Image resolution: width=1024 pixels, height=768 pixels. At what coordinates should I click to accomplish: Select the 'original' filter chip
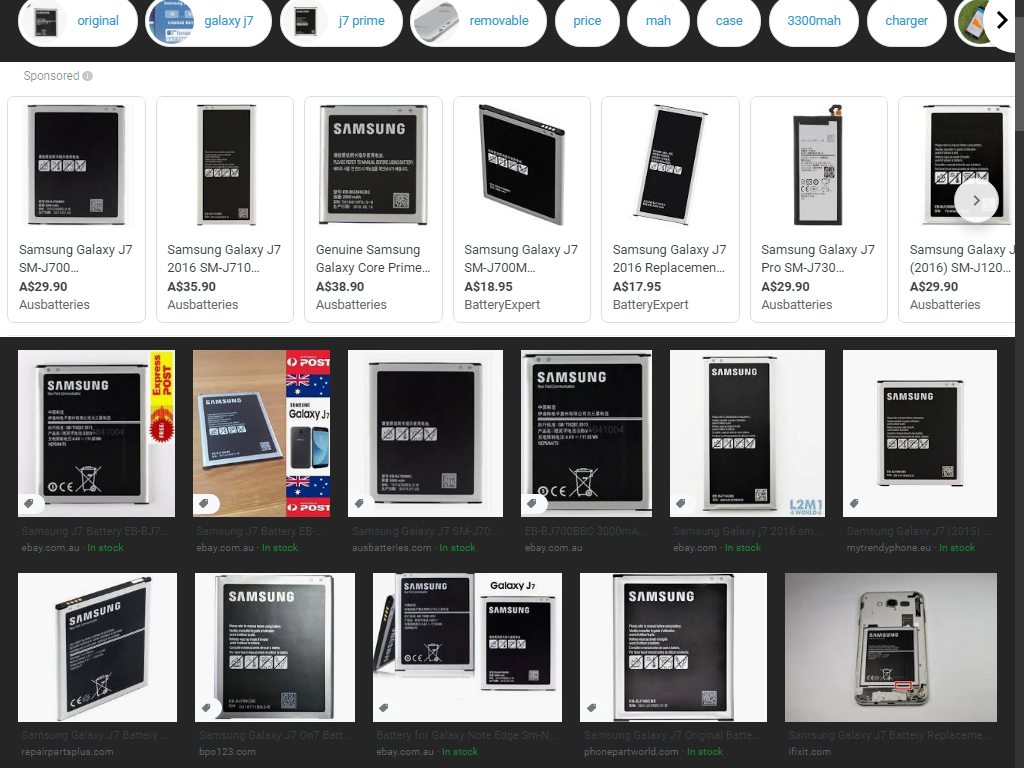click(78, 21)
